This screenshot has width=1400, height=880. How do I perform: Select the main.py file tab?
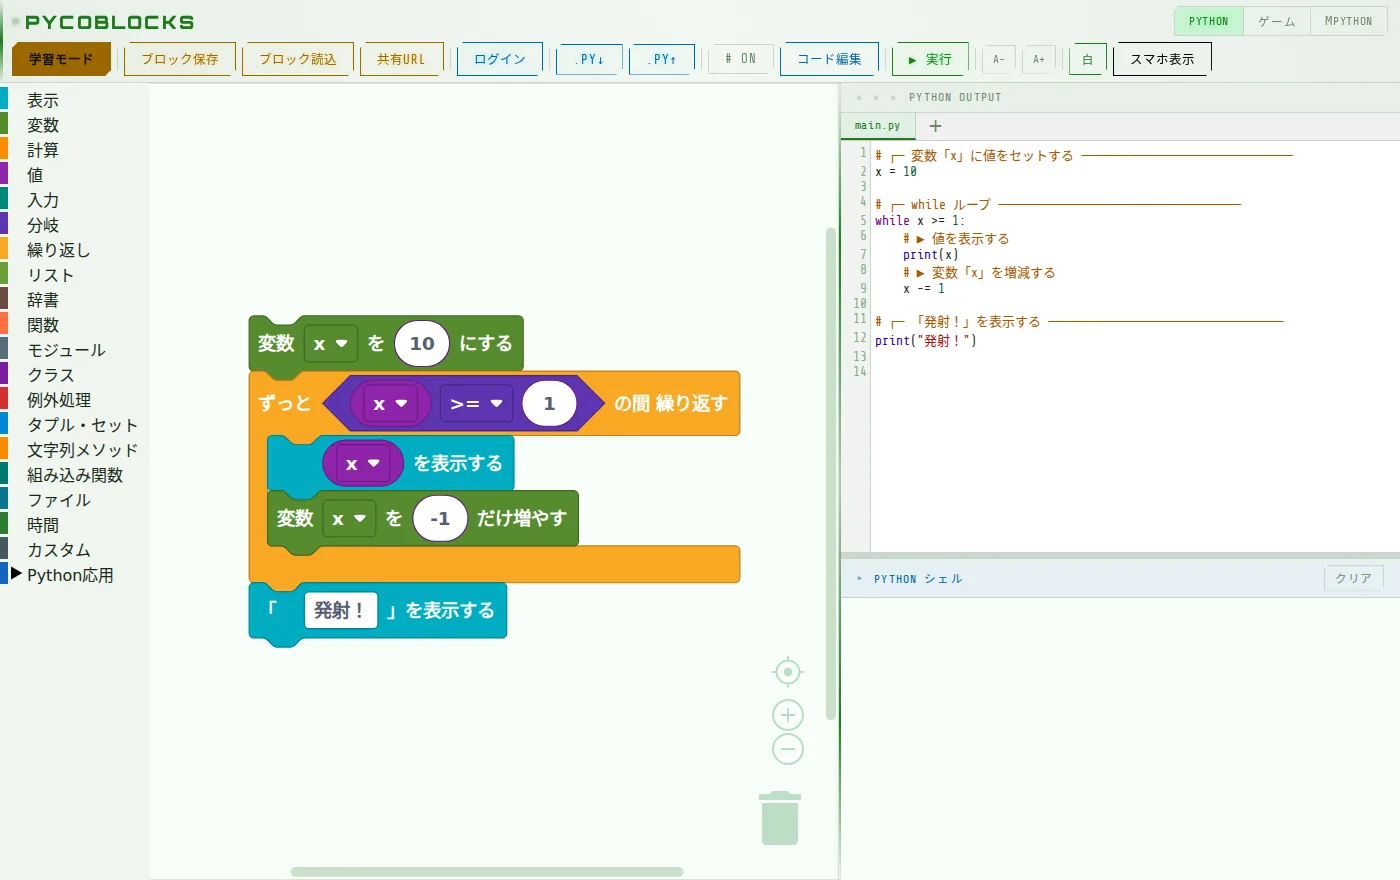pos(878,126)
